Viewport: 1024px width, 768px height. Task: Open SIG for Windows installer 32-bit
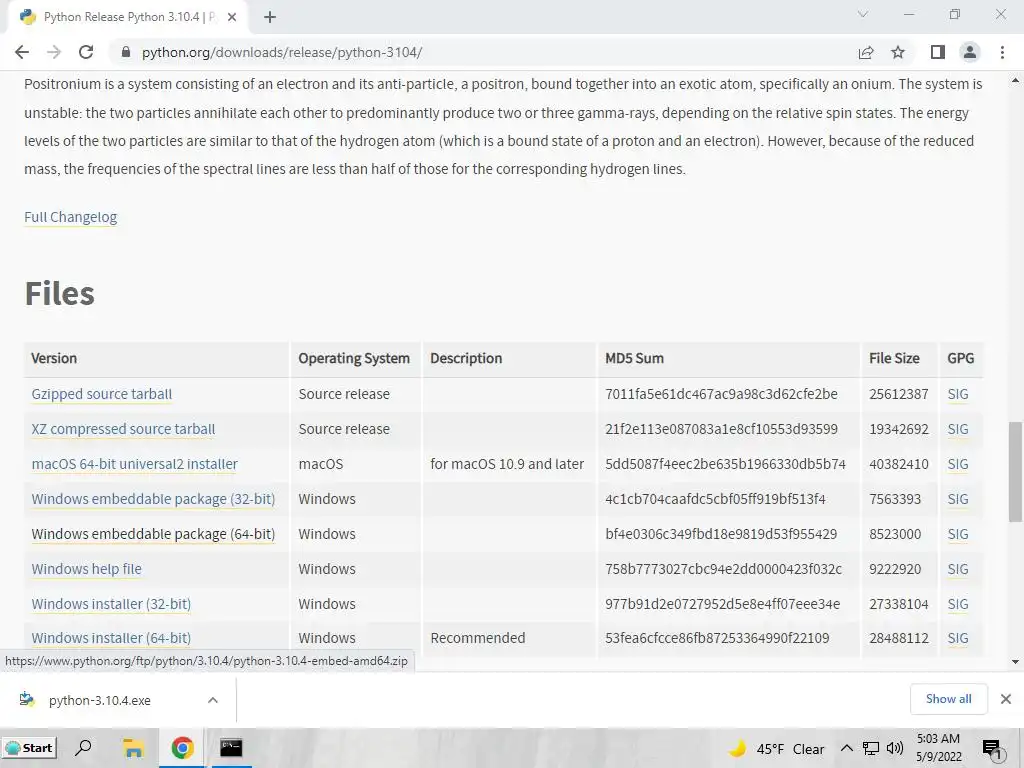[x=958, y=604]
